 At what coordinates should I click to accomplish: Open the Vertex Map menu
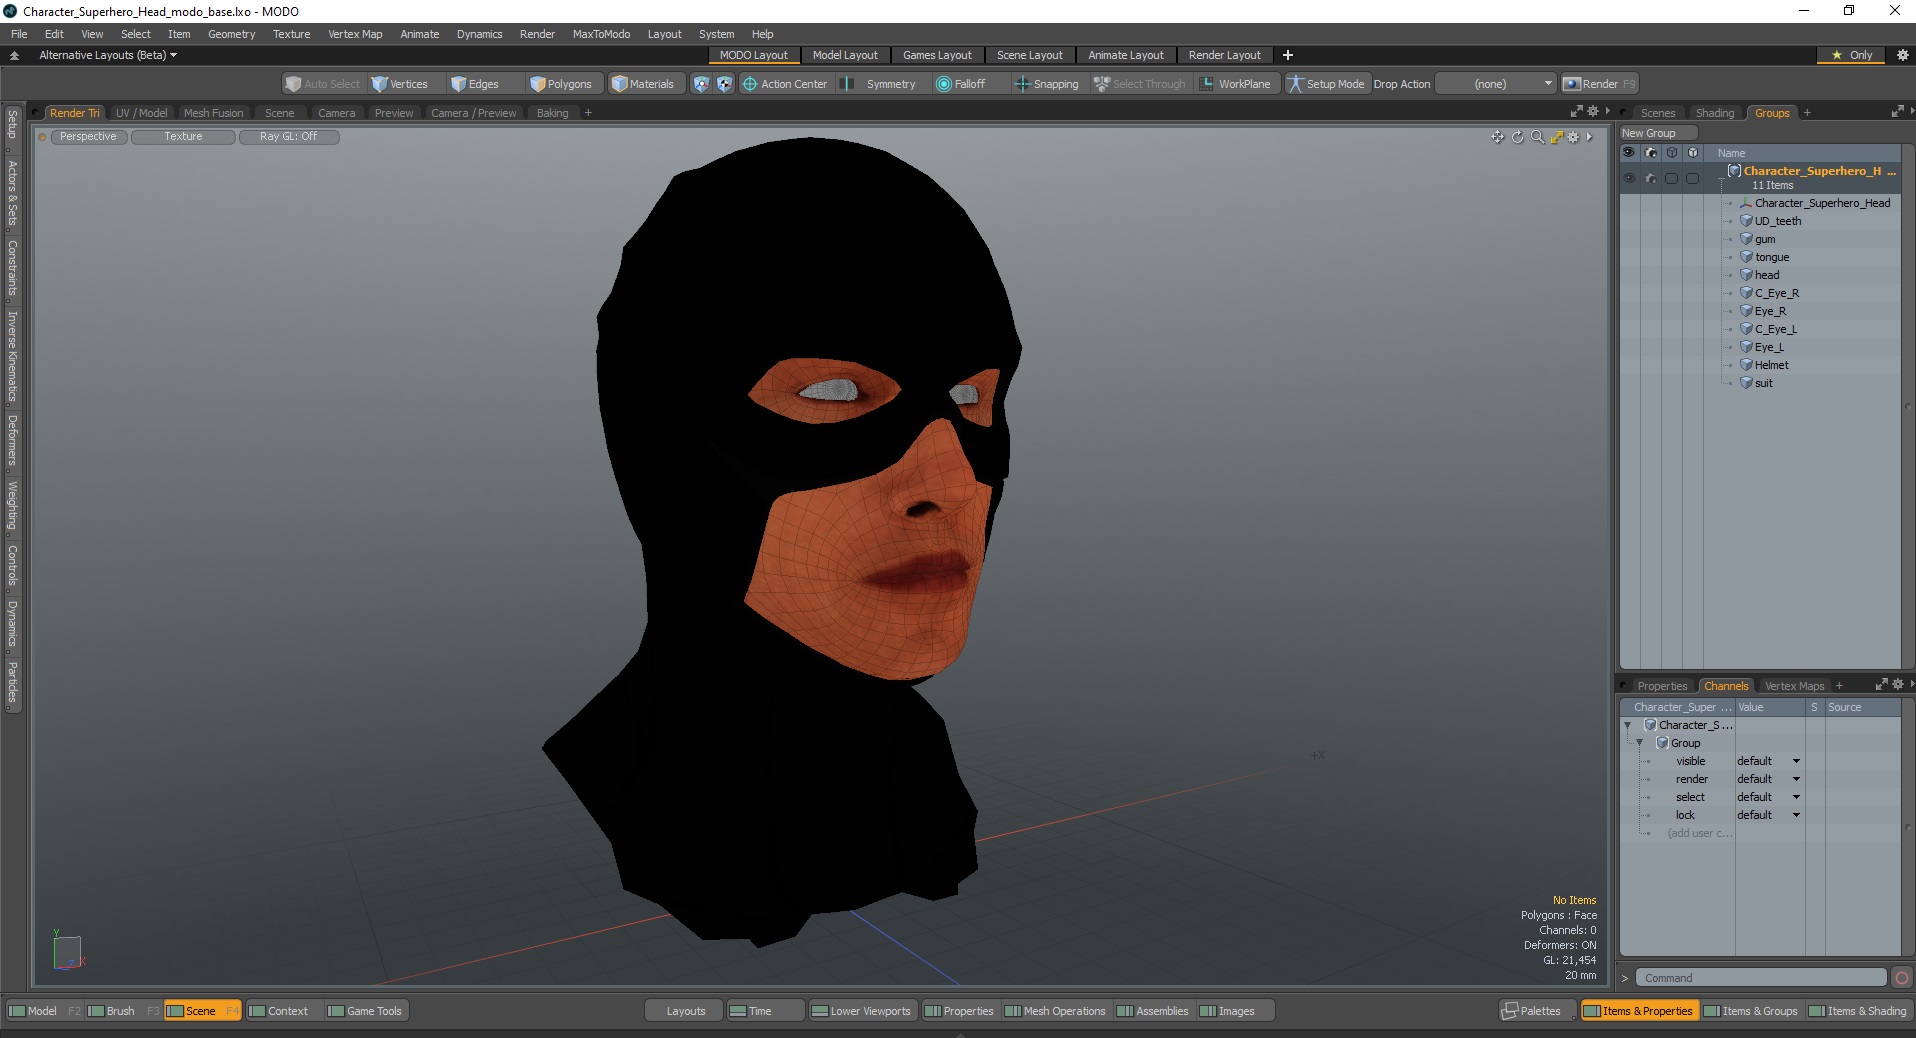pyautogui.click(x=355, y=34)
